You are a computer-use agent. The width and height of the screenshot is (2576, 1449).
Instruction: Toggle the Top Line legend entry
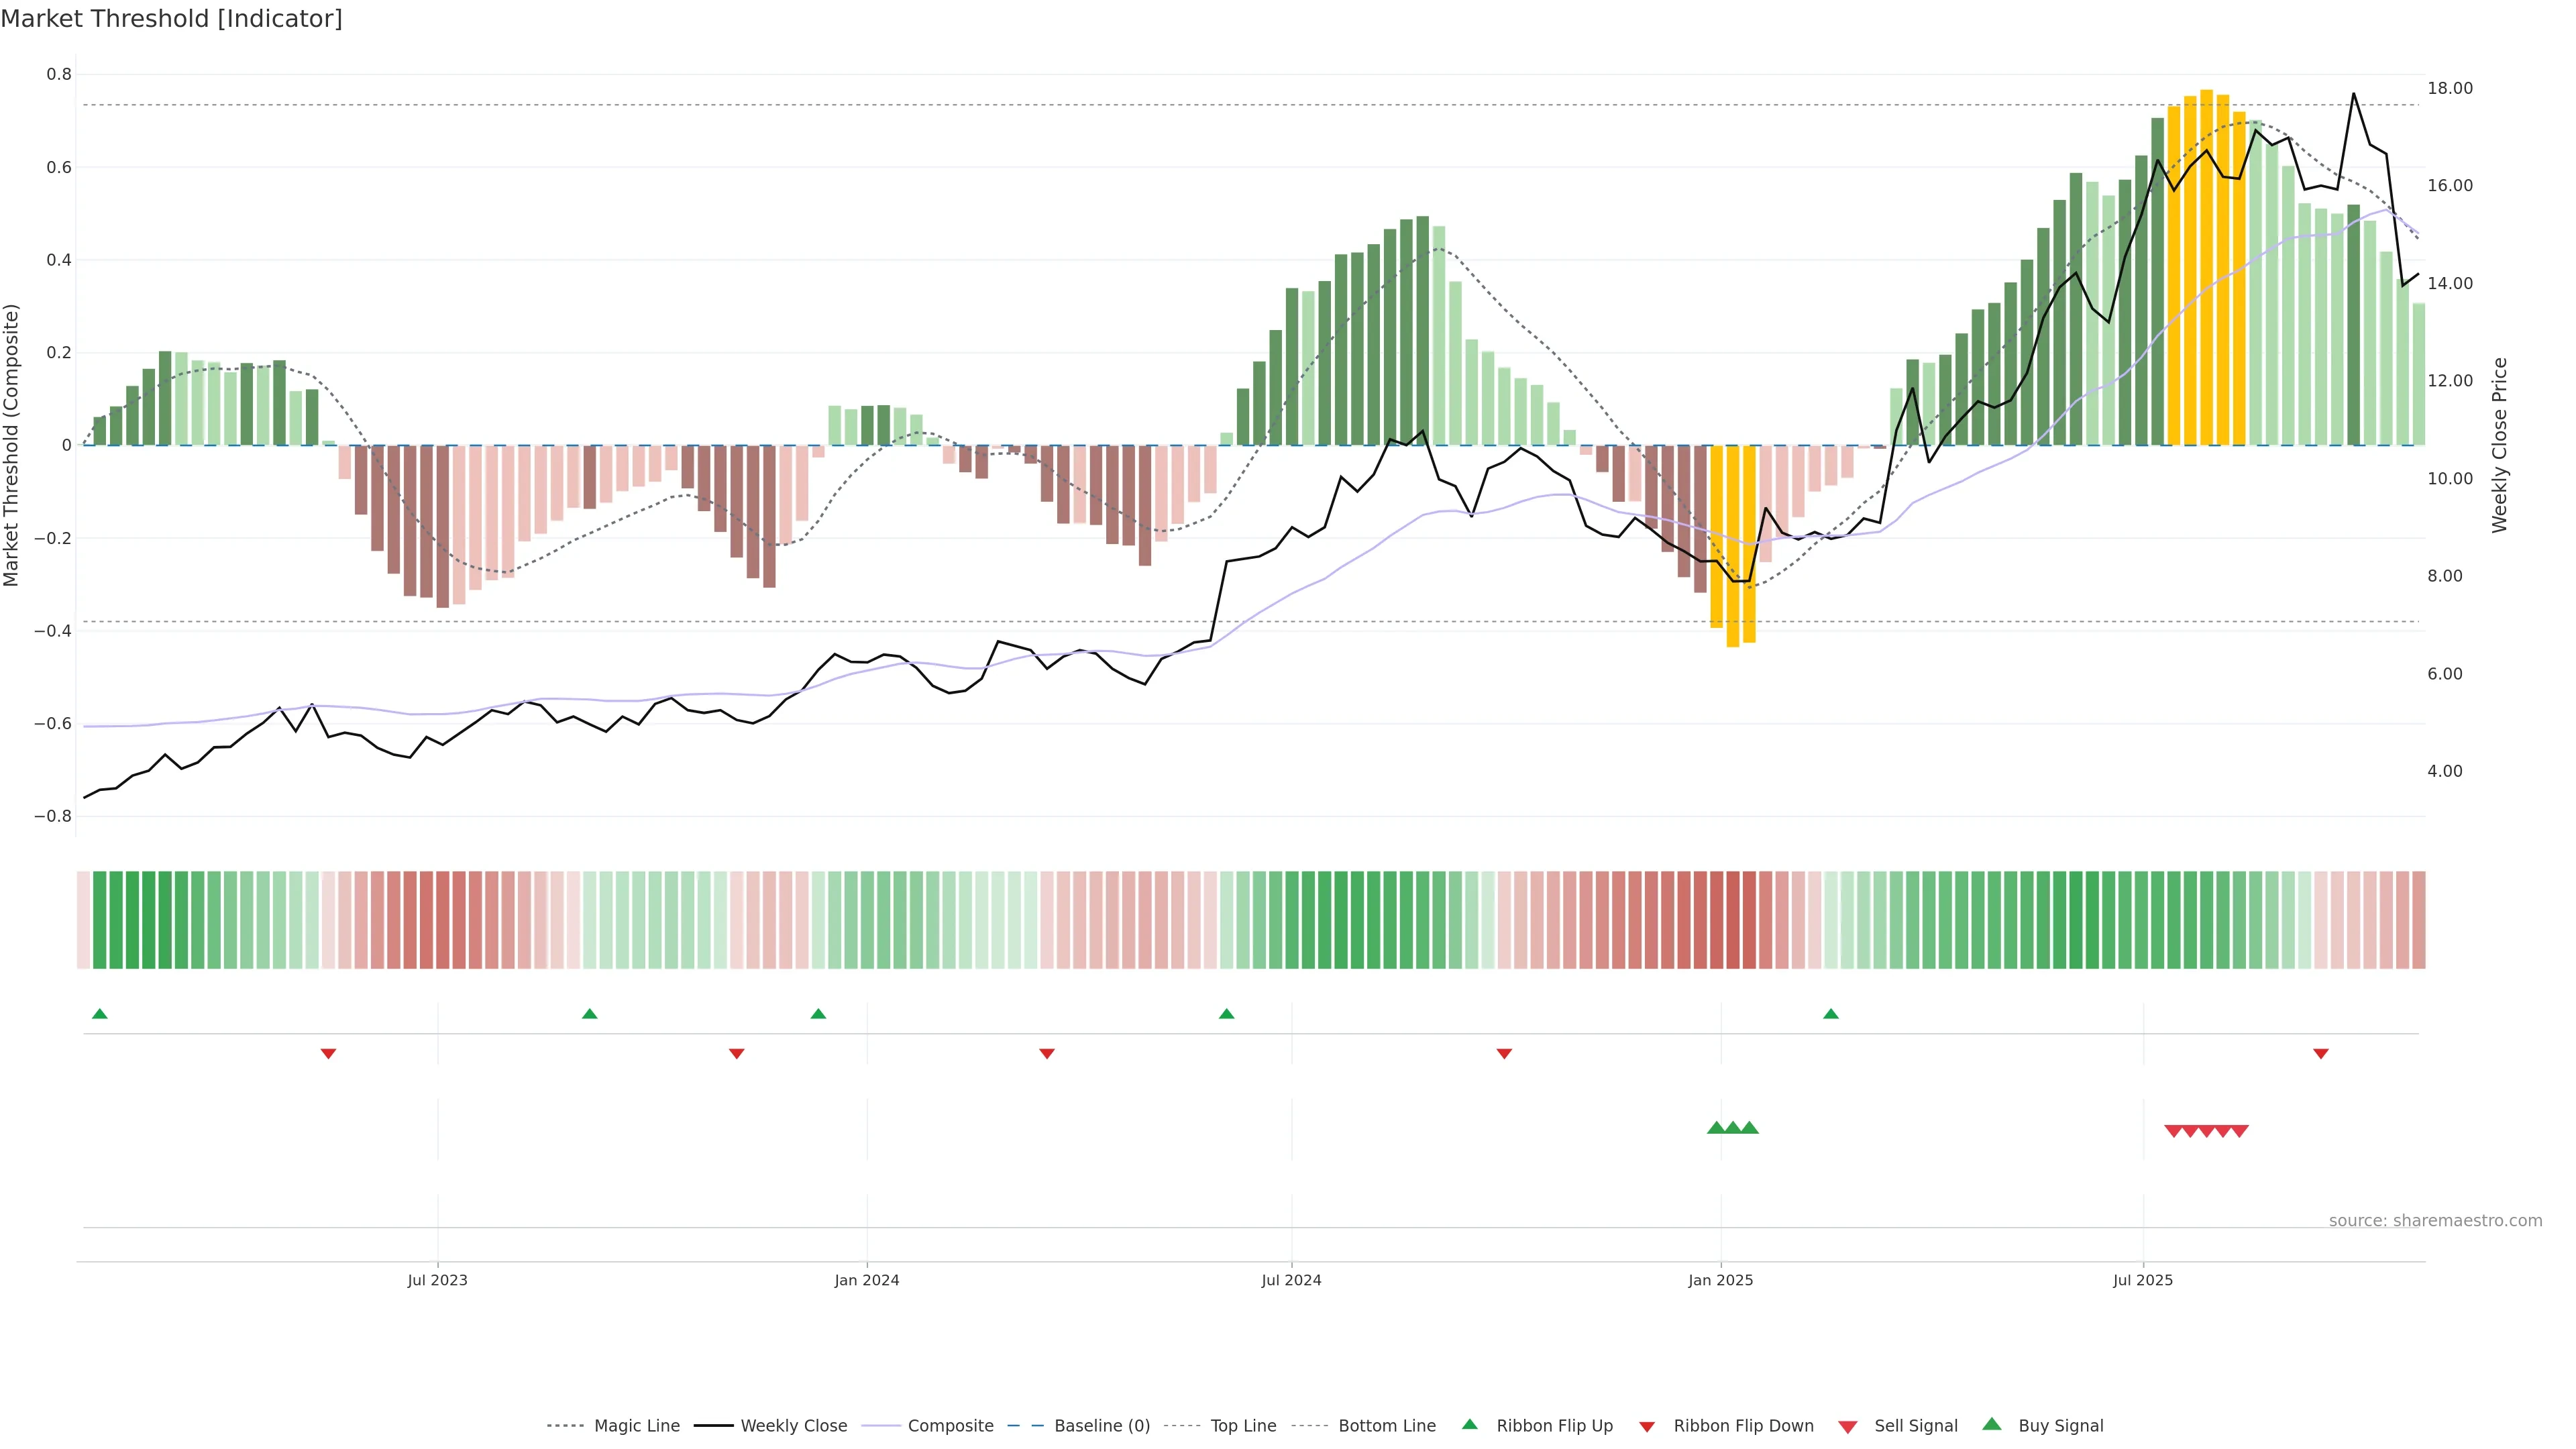1243,1426
